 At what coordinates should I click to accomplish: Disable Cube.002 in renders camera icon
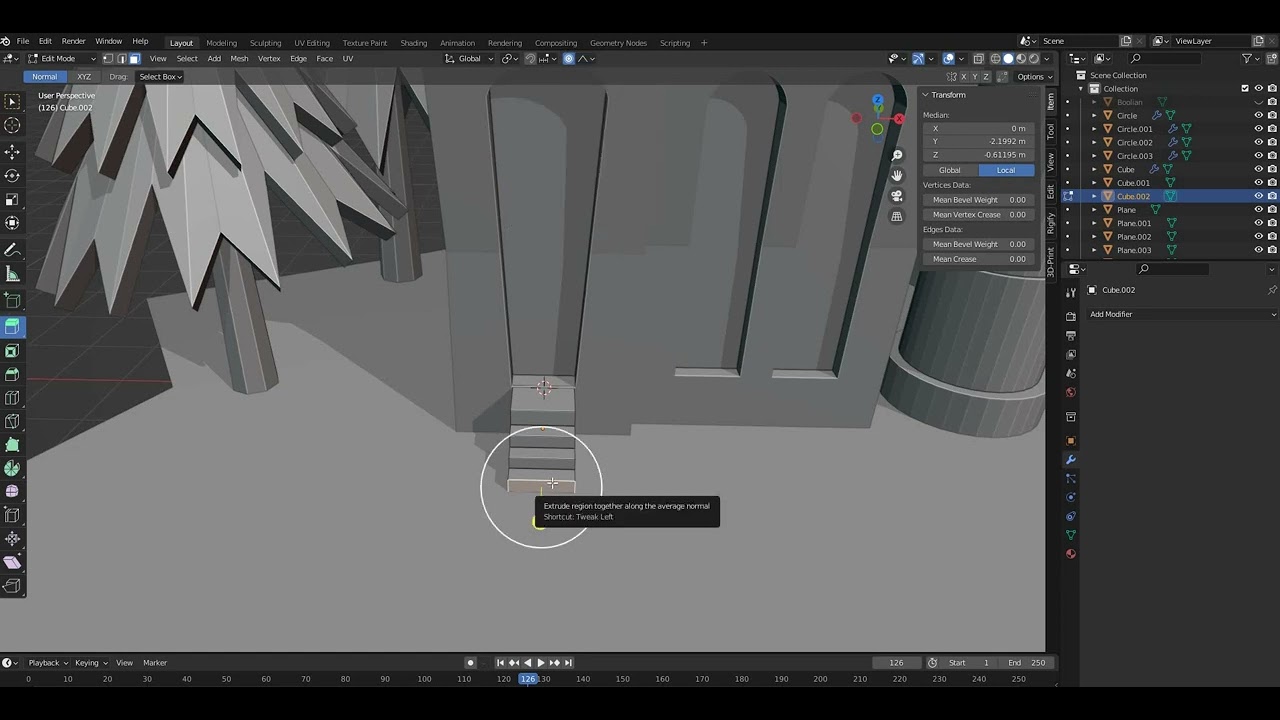pos(1272,196)
